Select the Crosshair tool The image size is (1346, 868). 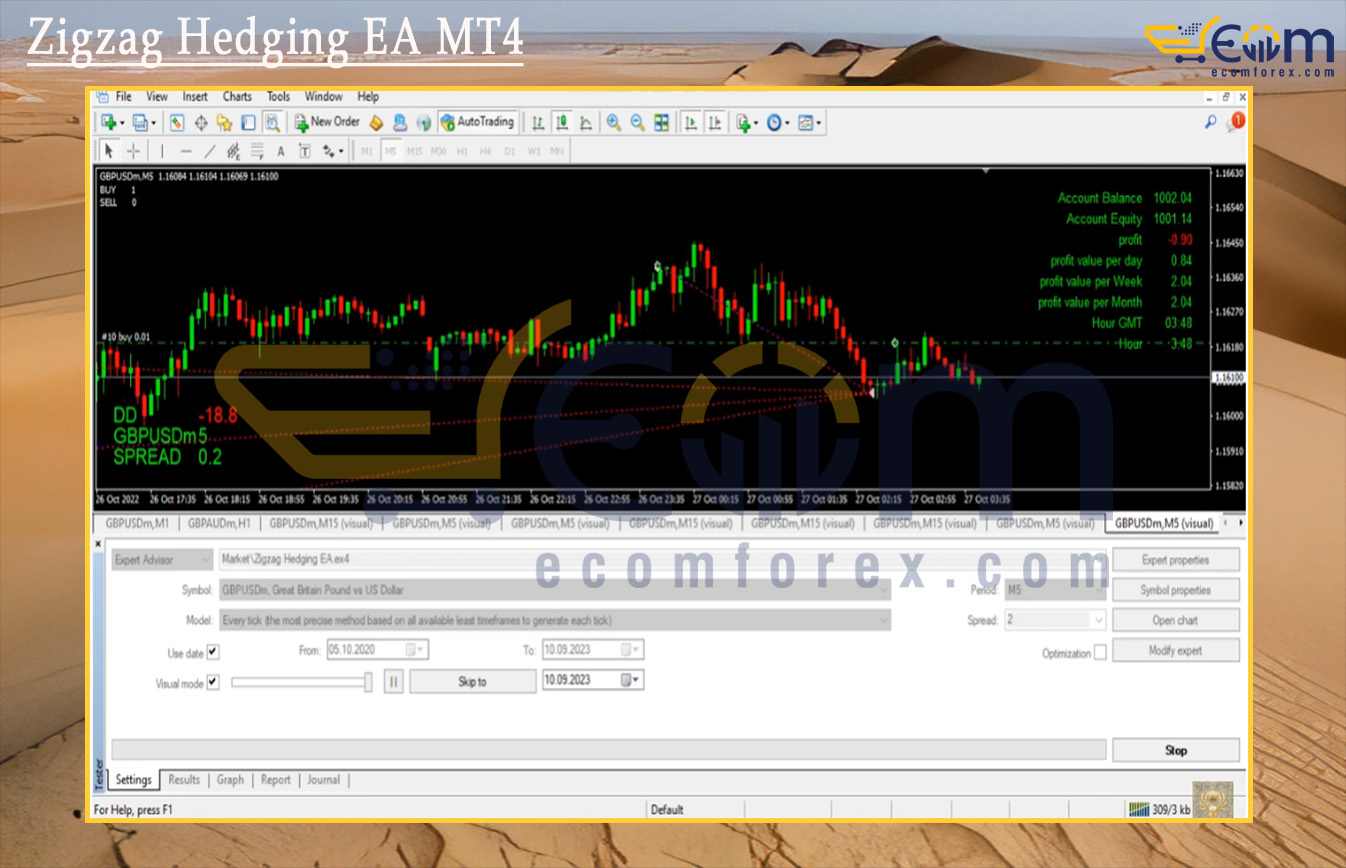133,151
